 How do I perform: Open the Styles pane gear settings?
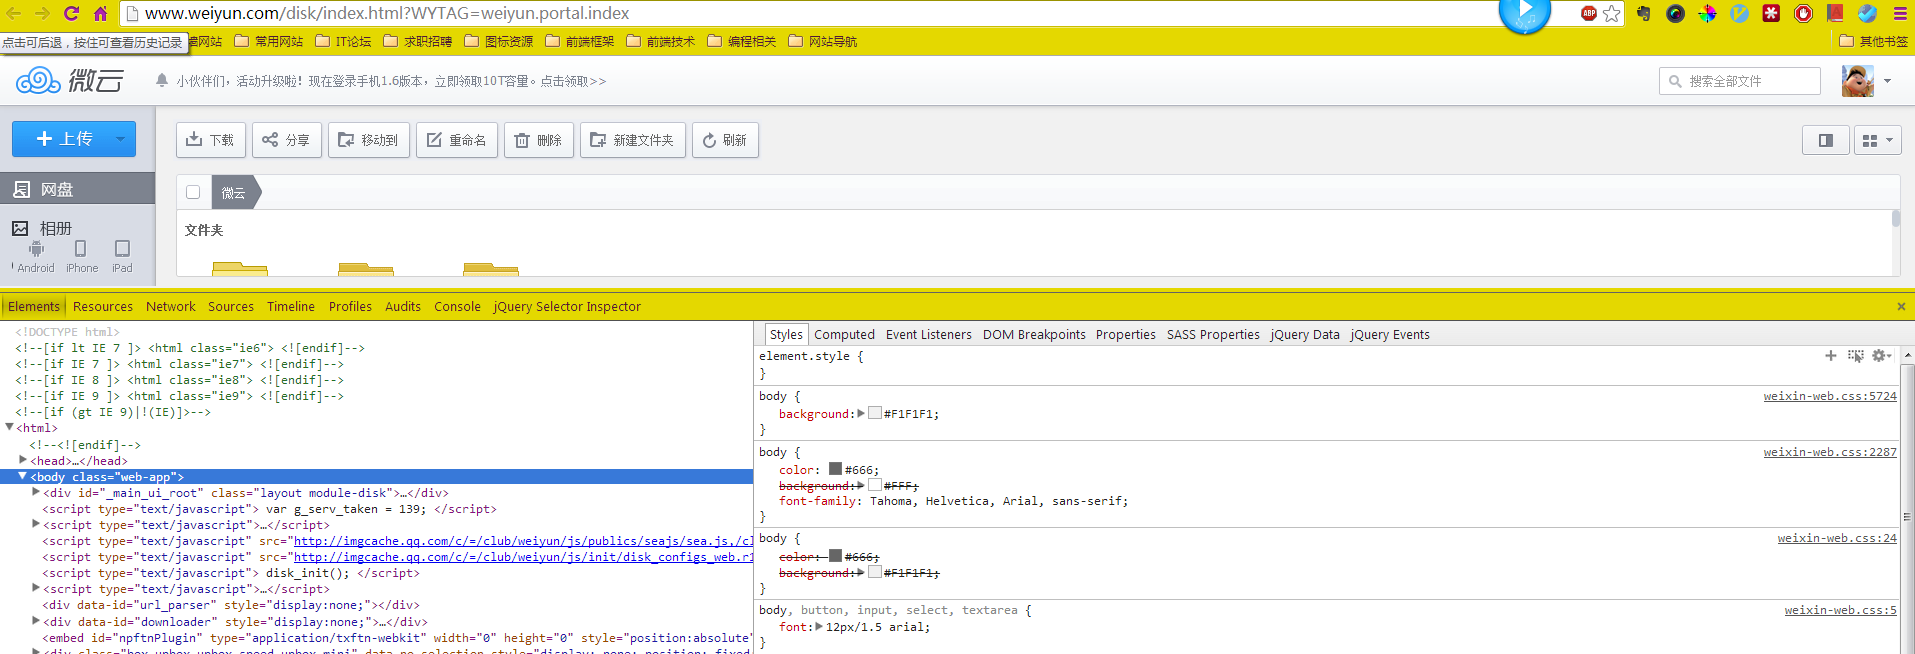click(x=1880, y=355)
